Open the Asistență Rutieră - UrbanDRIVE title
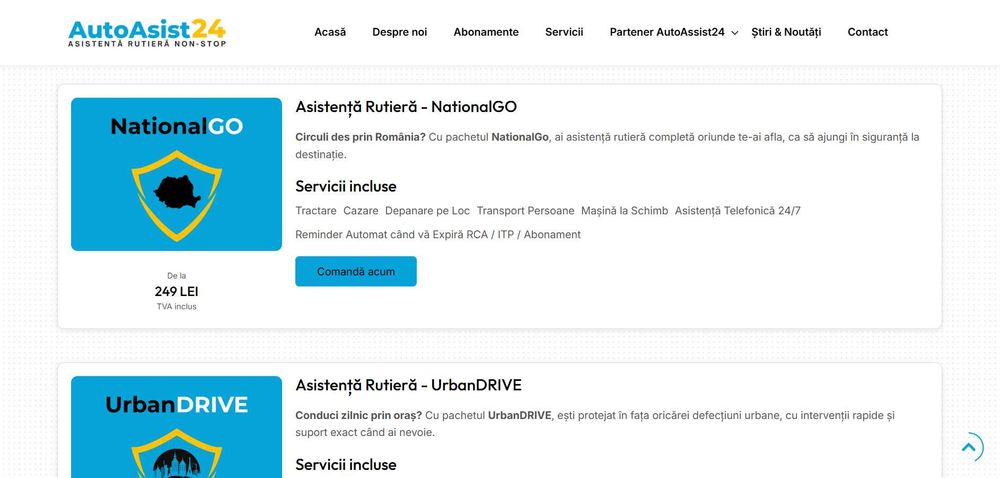This screenshot has height=478, width=1000. coord(408,385)
